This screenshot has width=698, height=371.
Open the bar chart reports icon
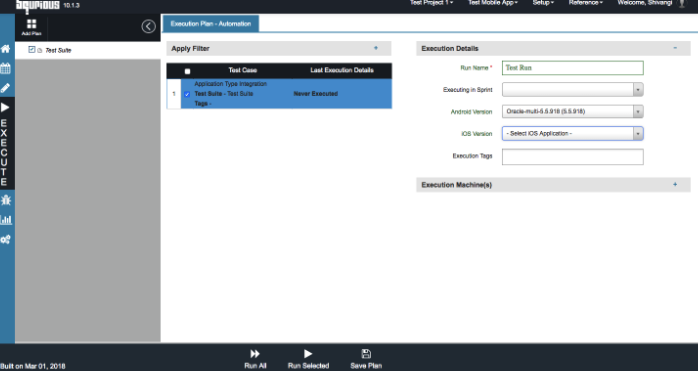(x=6, y=220)
